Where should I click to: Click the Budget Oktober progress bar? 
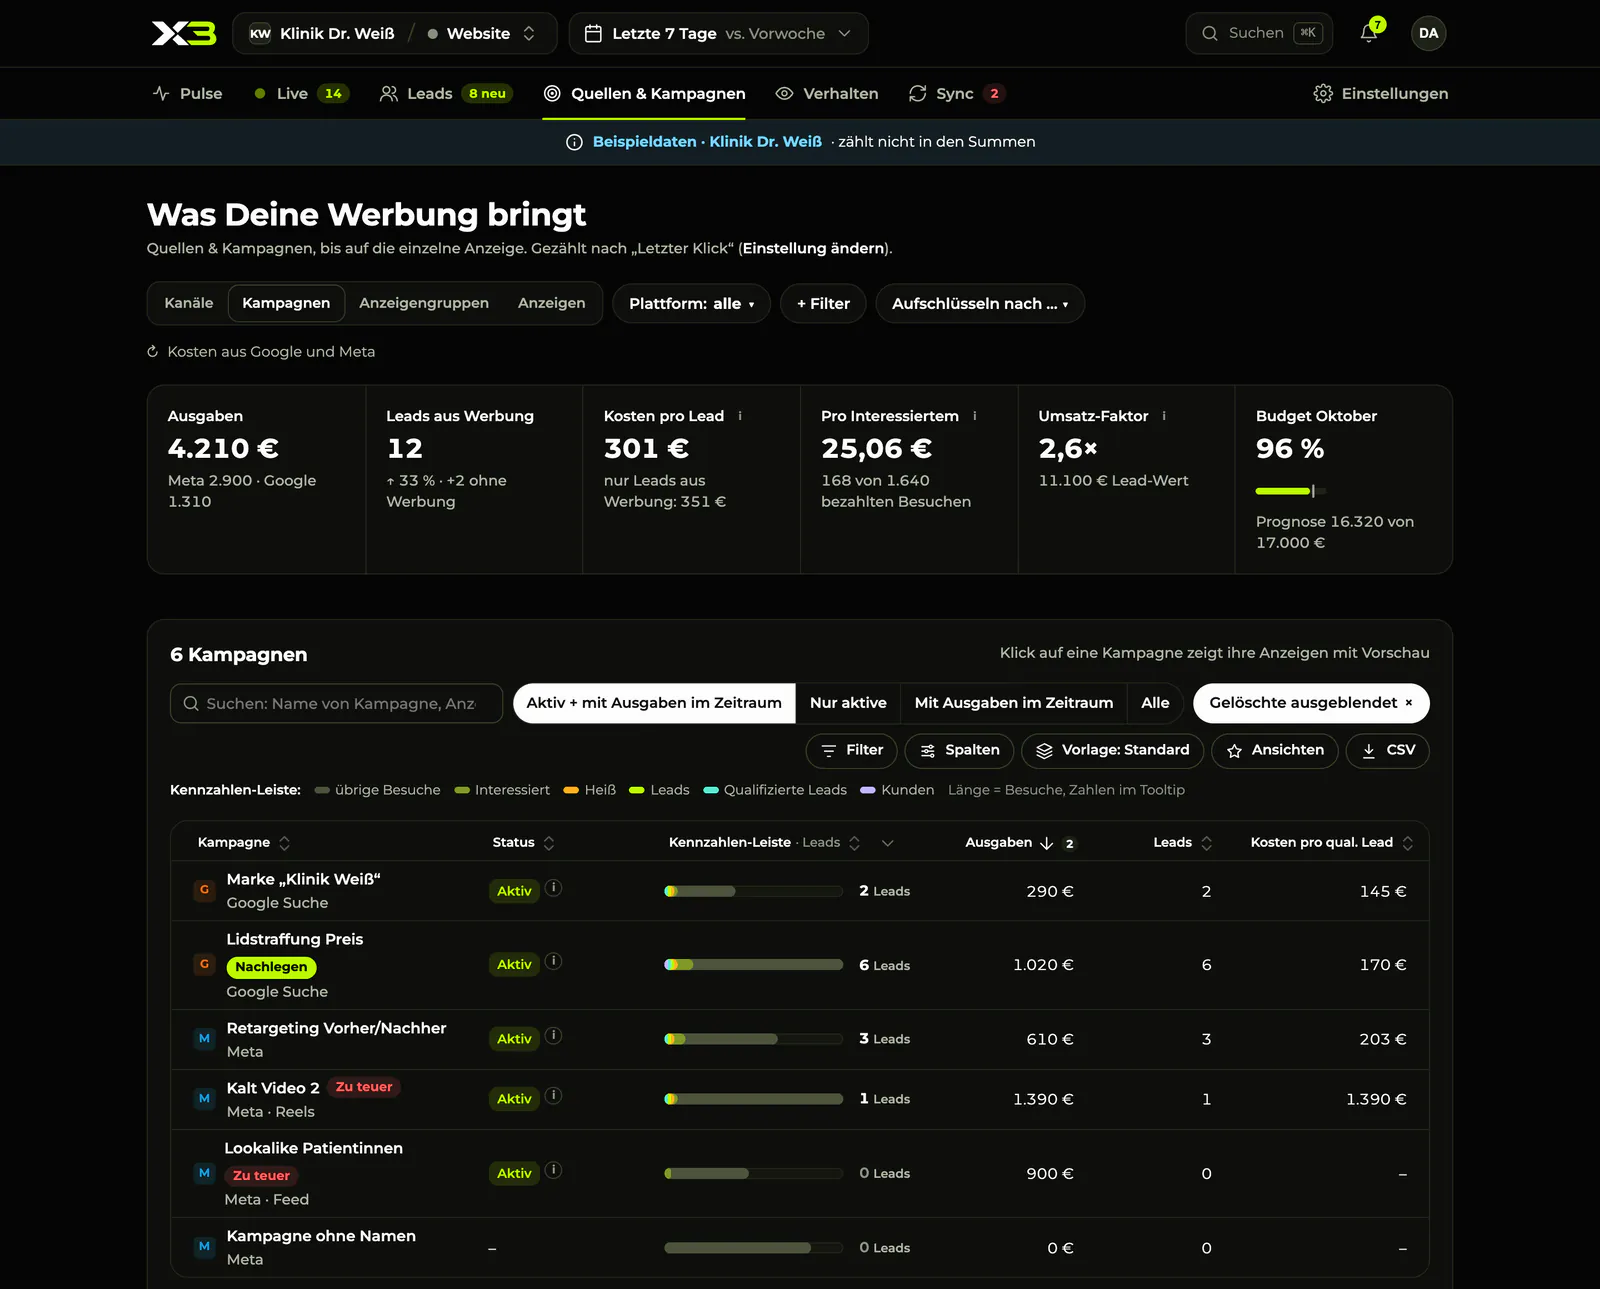[1291, 491]
